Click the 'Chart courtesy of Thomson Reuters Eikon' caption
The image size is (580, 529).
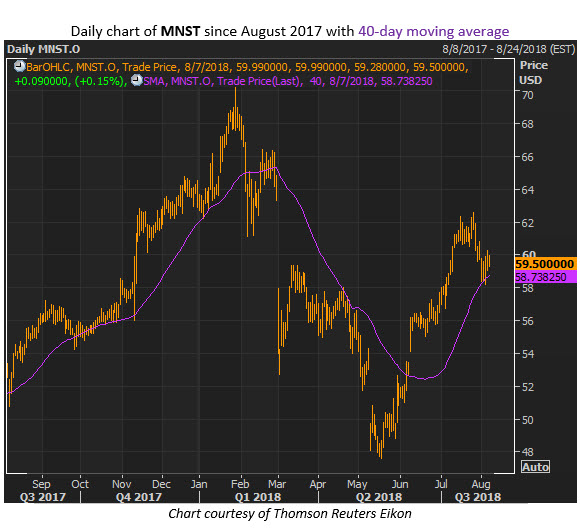[x=290, y=514]
